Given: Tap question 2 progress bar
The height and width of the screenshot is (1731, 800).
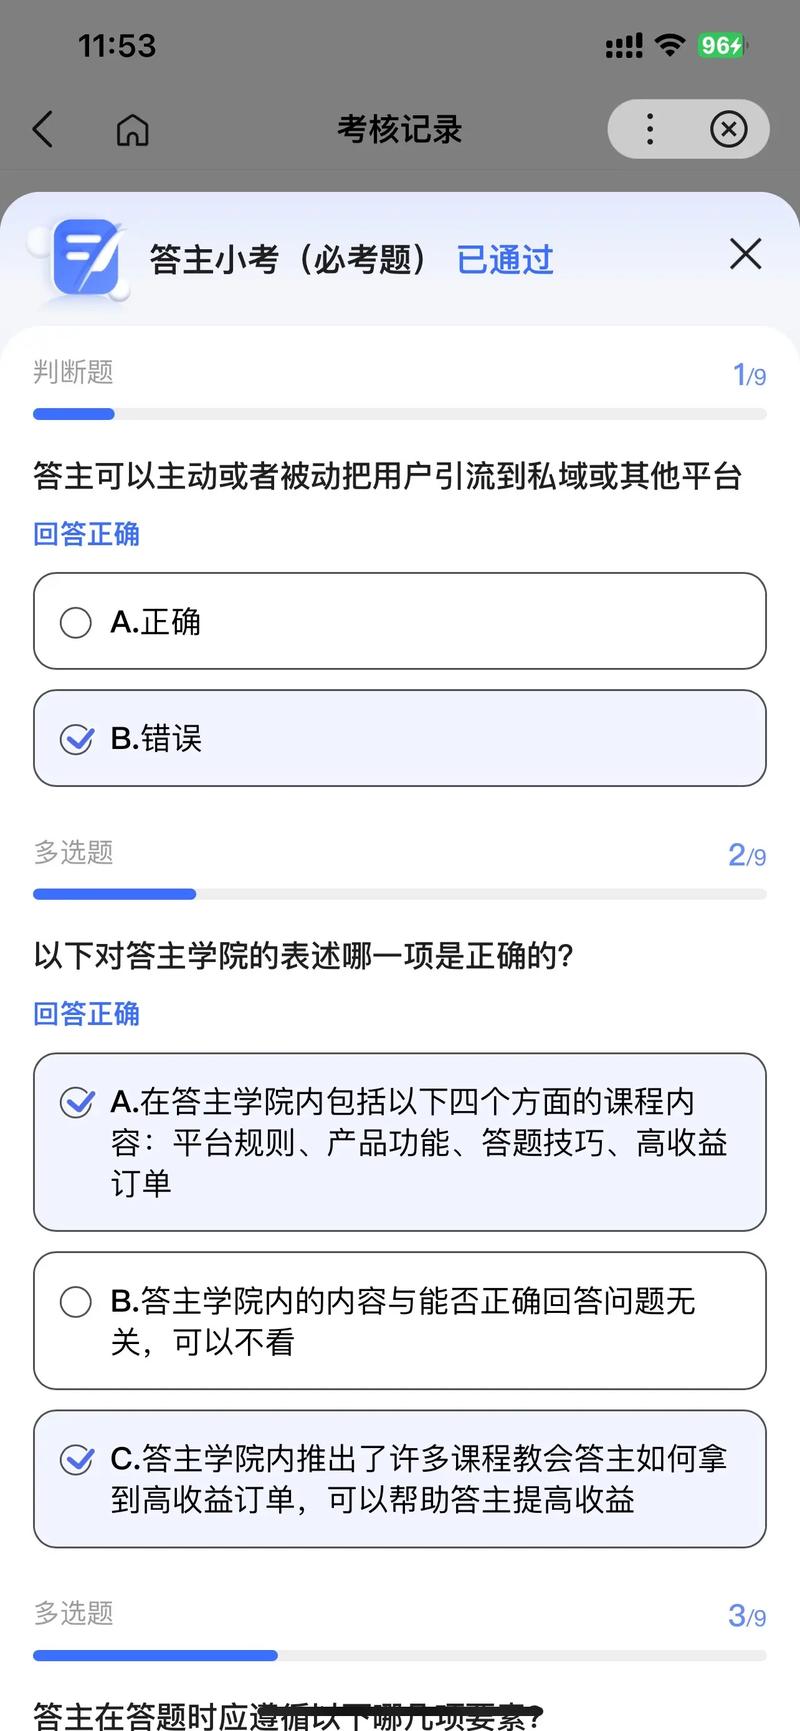Looking at the screenshot, I should [399, 894].
